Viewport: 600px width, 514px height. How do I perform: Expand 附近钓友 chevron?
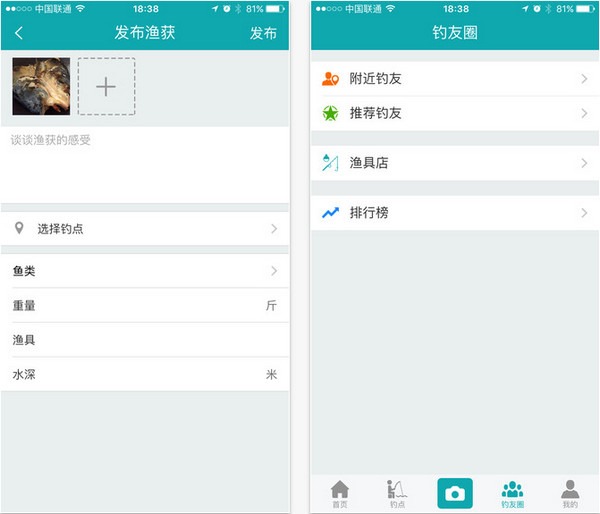[x=584, y=79]
